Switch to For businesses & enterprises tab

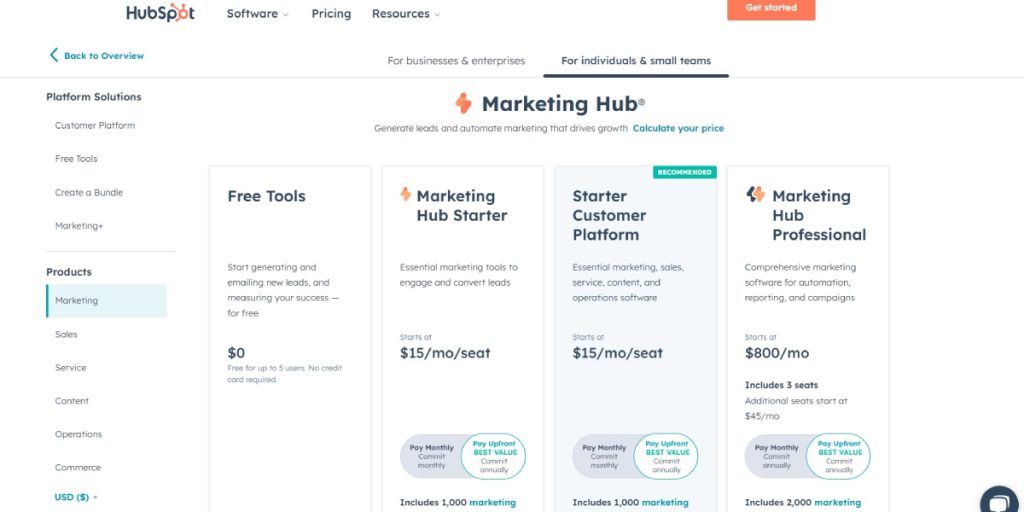coord(456,61)
